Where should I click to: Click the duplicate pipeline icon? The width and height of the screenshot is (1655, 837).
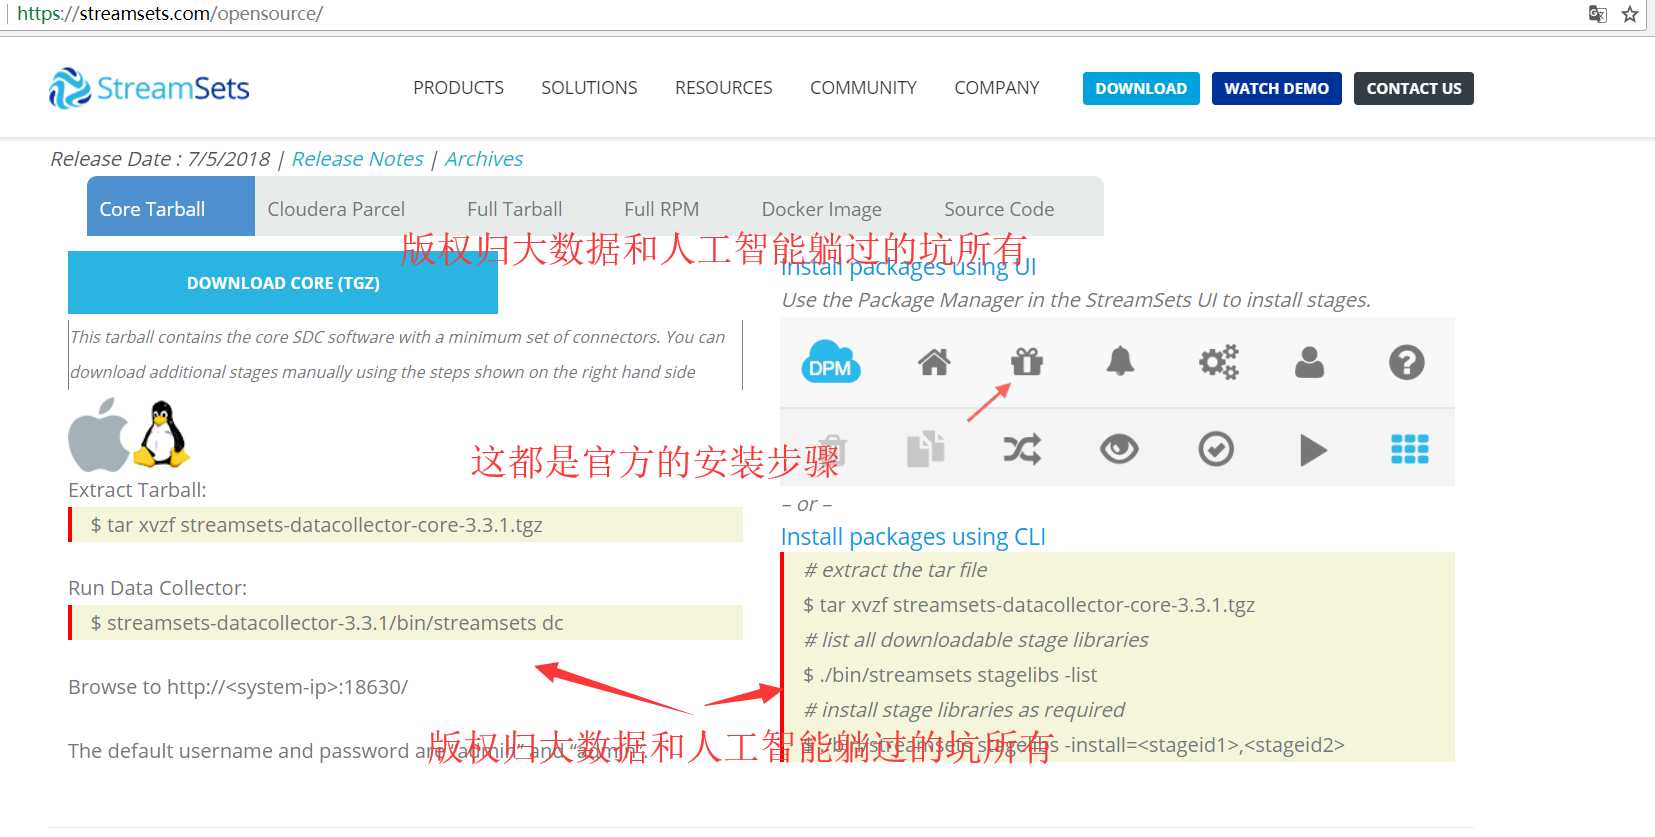(x=925, y=449)
